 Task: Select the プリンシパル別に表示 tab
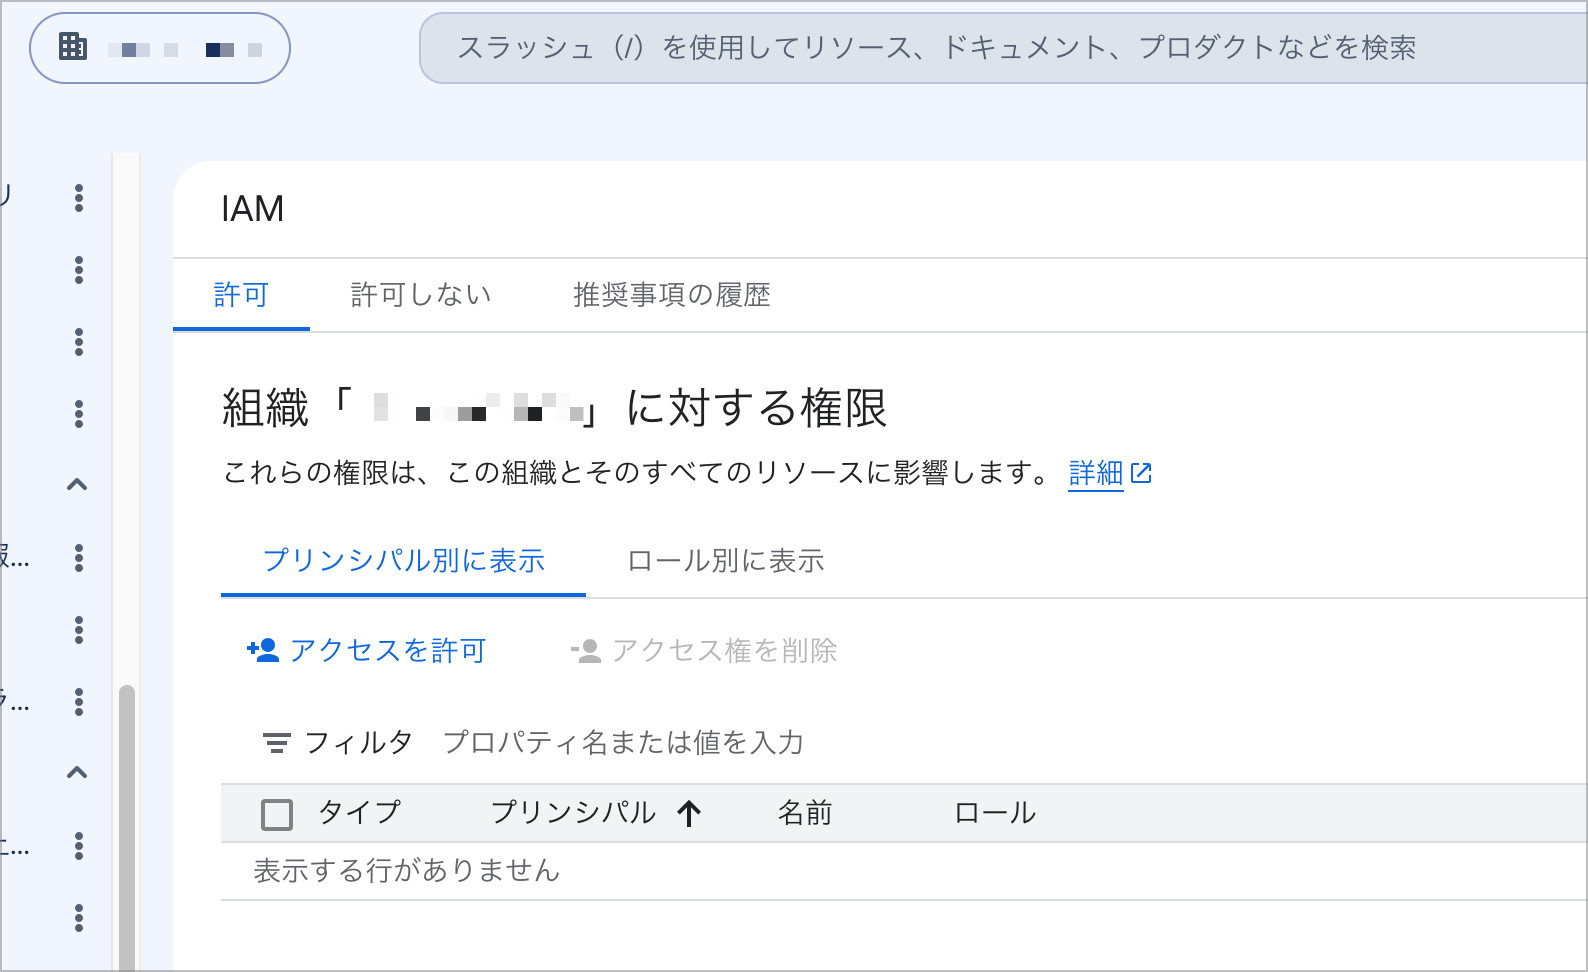click(x=403, y=561)
